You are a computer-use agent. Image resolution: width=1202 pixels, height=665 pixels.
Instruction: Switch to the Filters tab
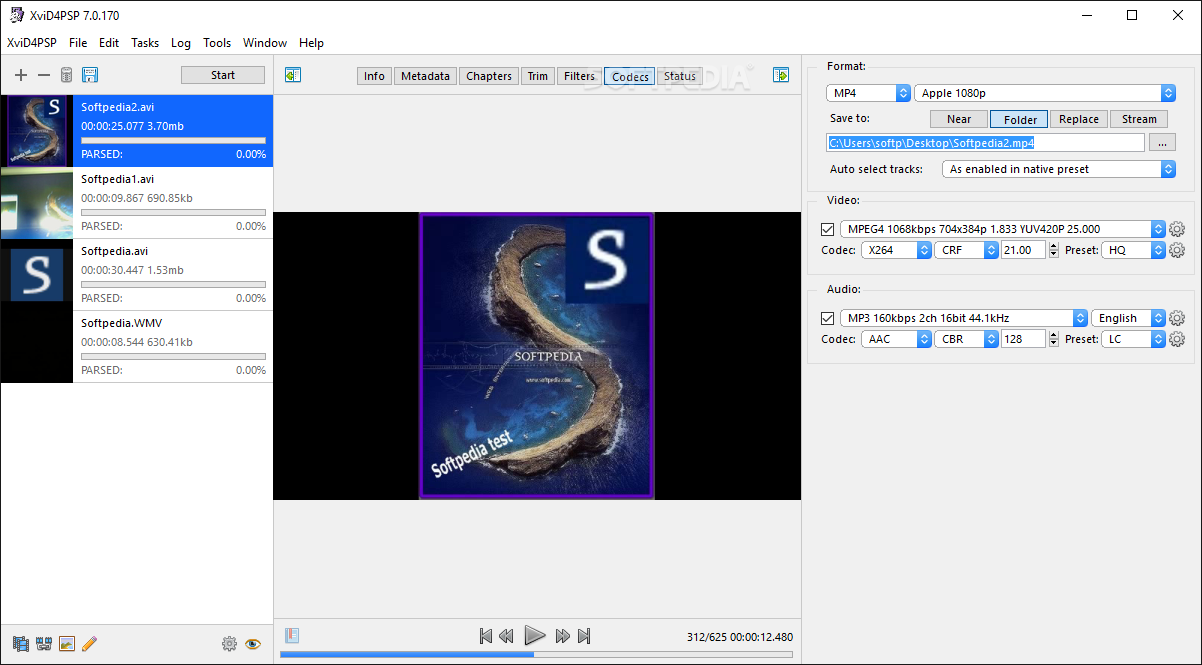[x=579, y=76]
